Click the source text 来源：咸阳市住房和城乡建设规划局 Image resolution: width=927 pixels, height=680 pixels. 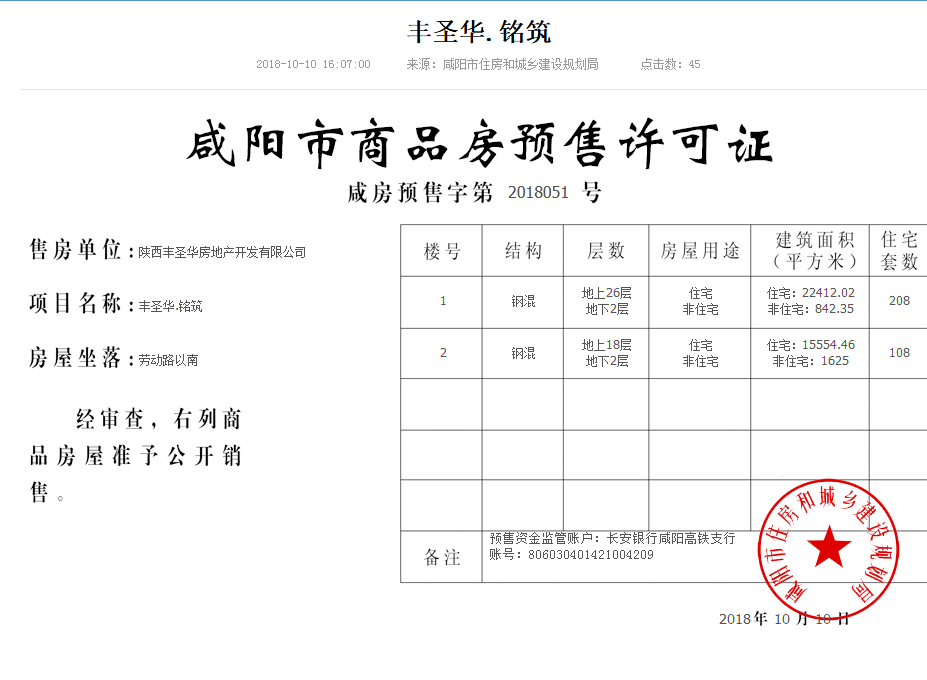tap(503, 64)
